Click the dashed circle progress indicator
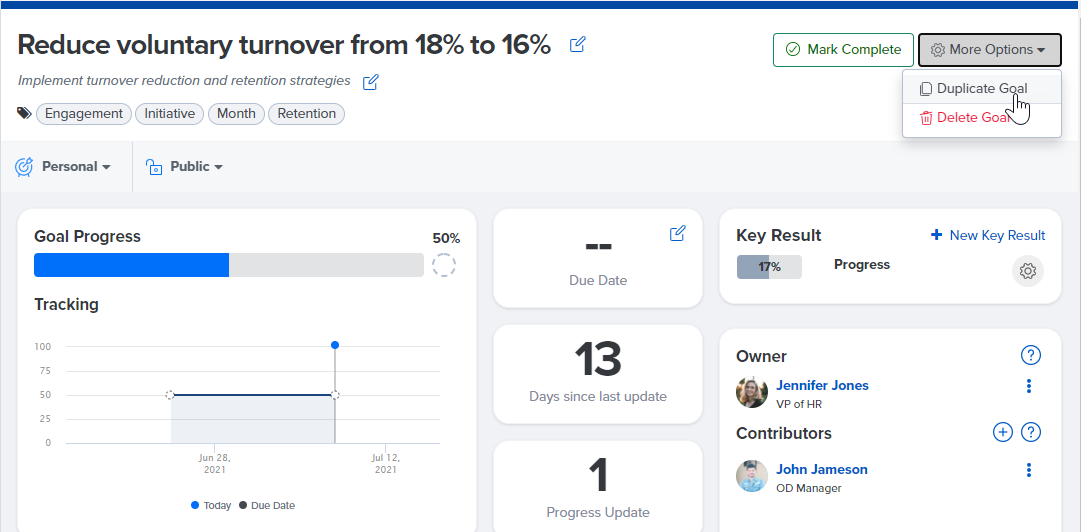Screen dimensions: 1081x532 (x=444, y=265)
